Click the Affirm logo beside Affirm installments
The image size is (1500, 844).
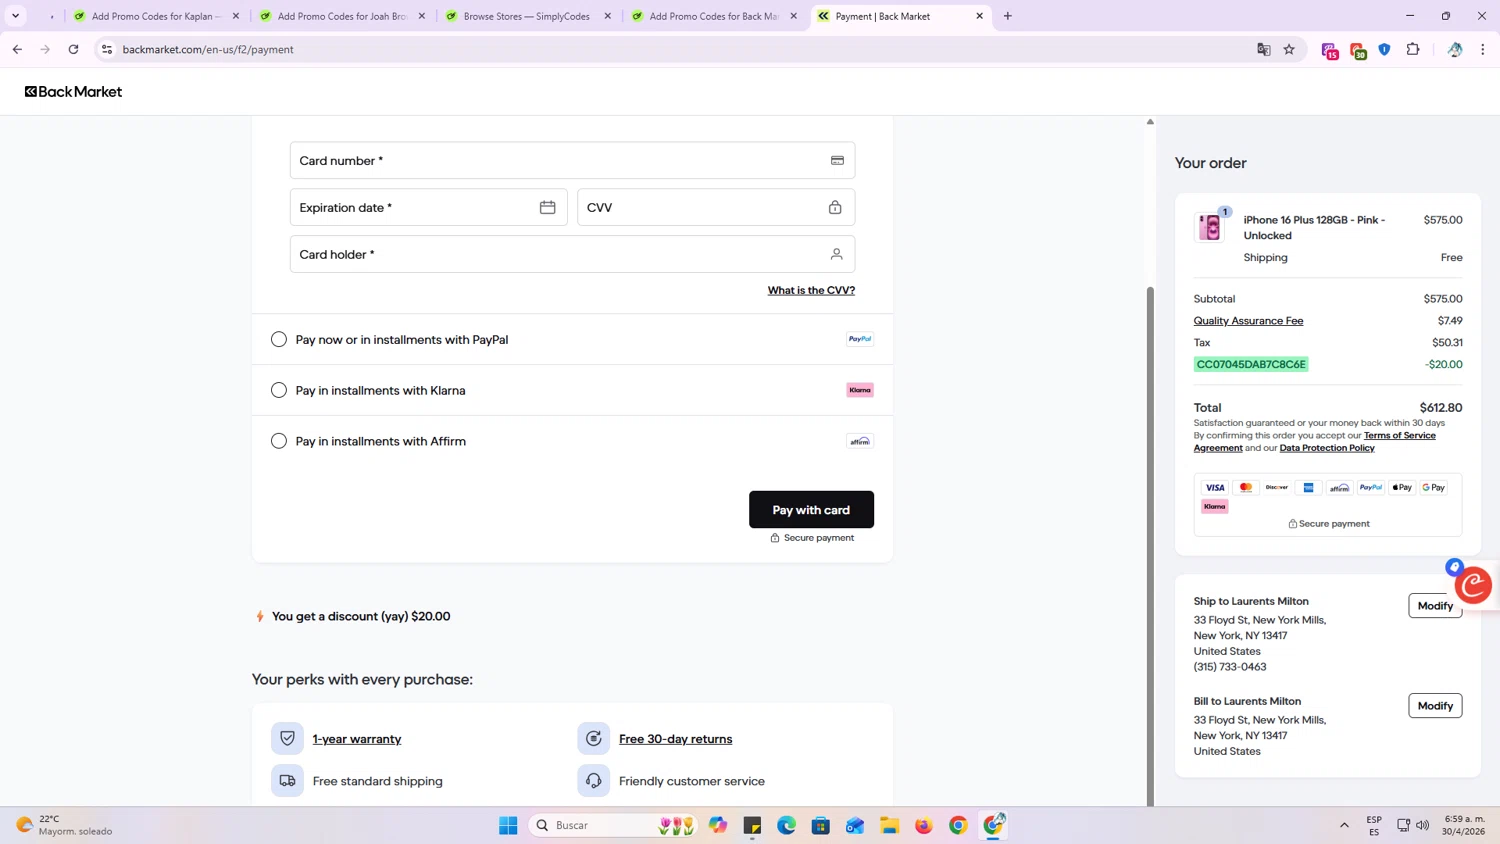point(860,441)
